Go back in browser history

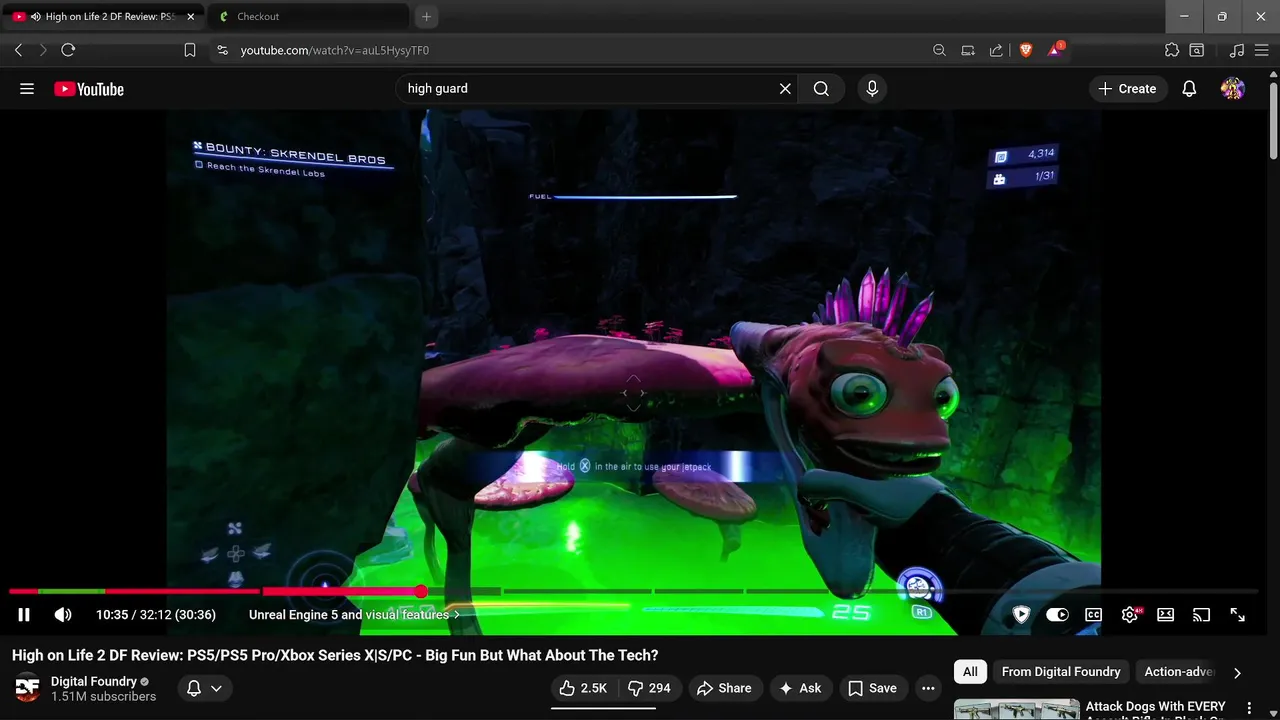pos(18,50)
